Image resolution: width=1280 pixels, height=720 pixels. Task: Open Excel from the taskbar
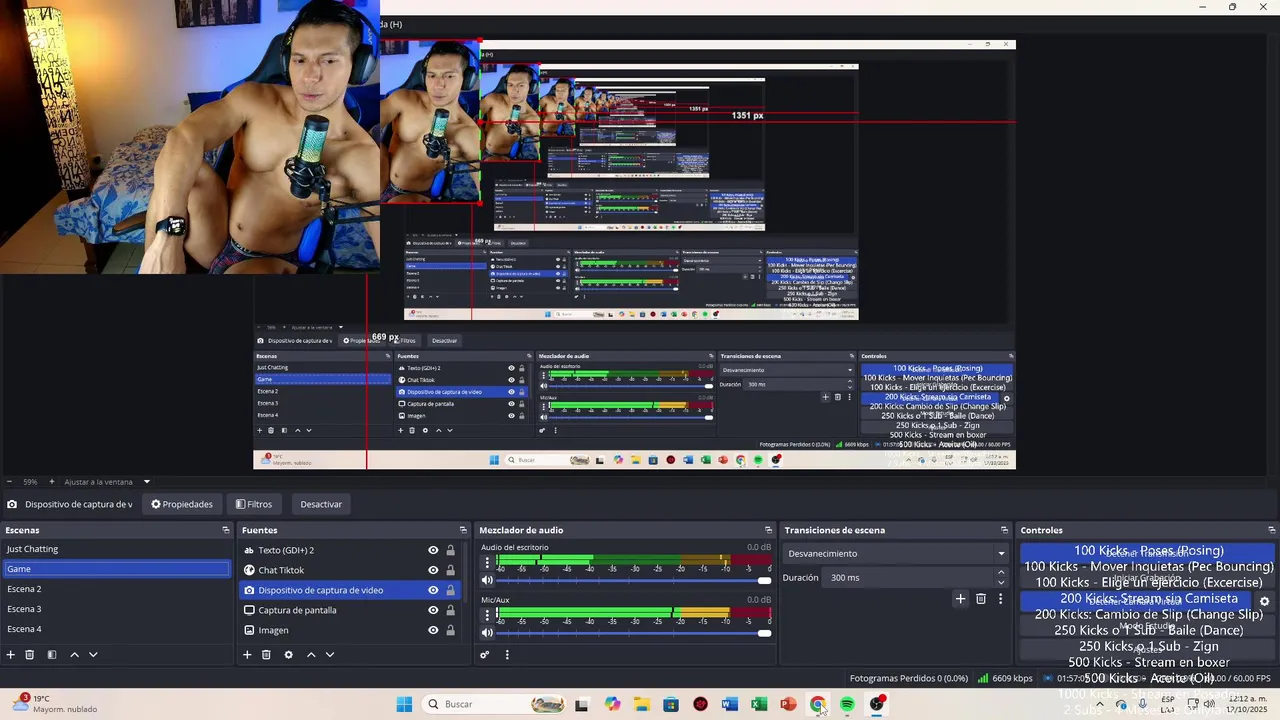pos(759,704)
